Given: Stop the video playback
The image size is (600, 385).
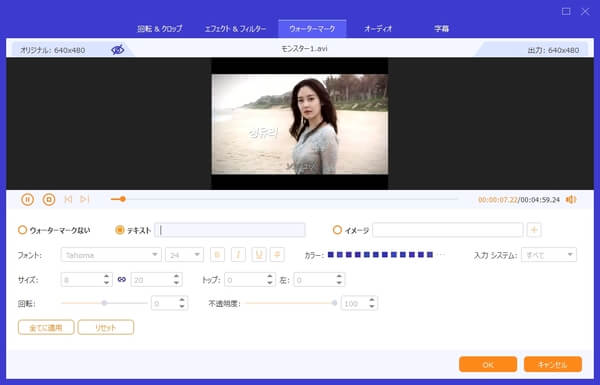Looking at the screenshot, I should 49,199.
